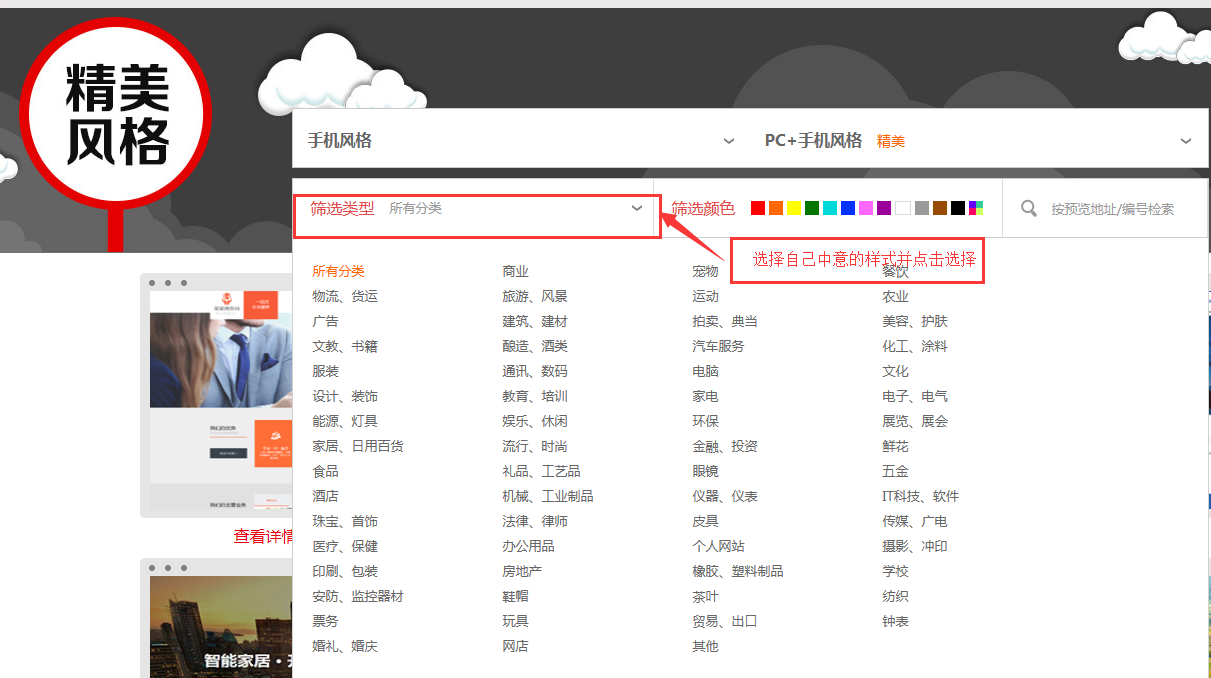Filter by the yellow color swatch
This screenshot has width=1211, height=678.
coord(794,208)
